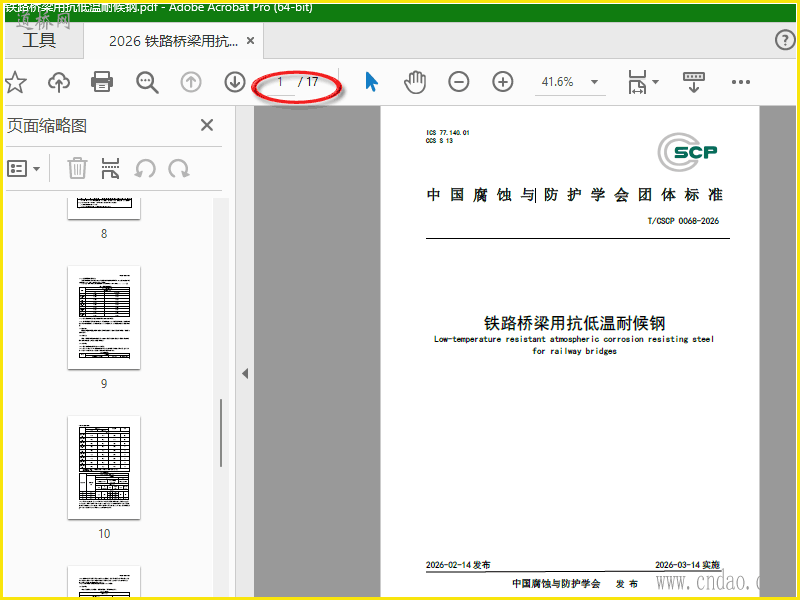Click the ICS 77.140.01 code text
Image resolution: width=800 pixels, height=600 pixels.
tap(447, 133)
